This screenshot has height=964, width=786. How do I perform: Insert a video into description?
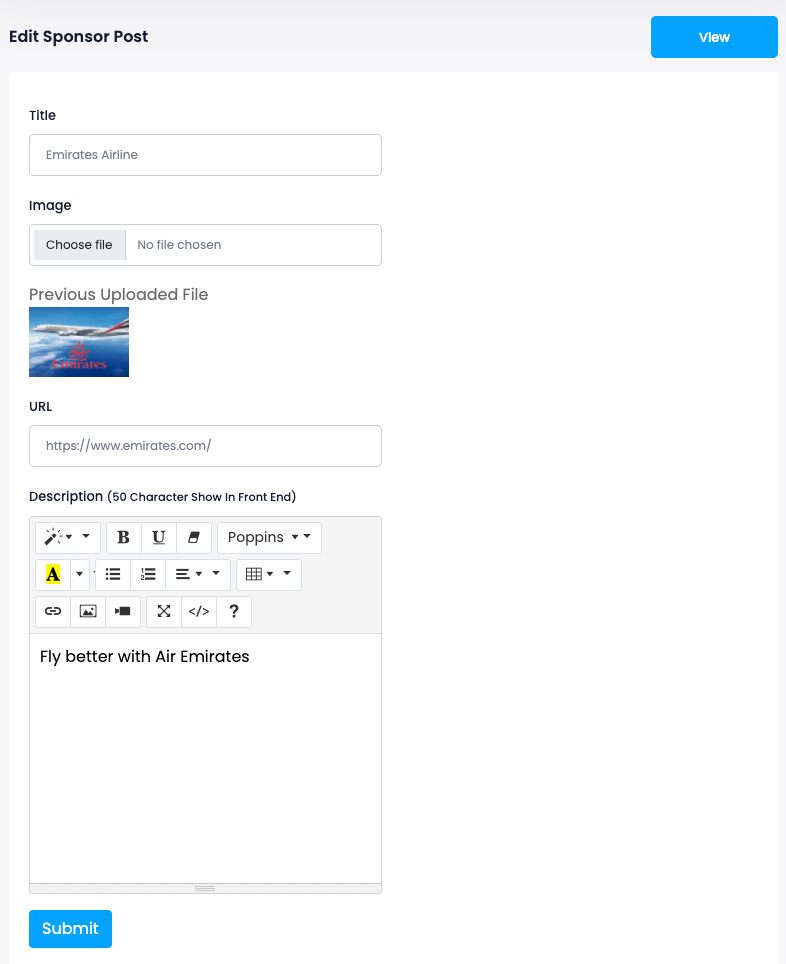click(x=123, y=612)
